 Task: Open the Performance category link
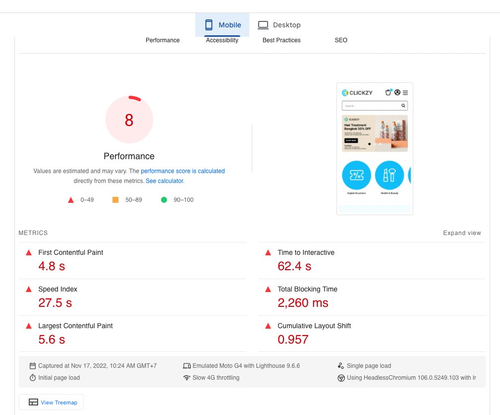click(x=163, y=40)
